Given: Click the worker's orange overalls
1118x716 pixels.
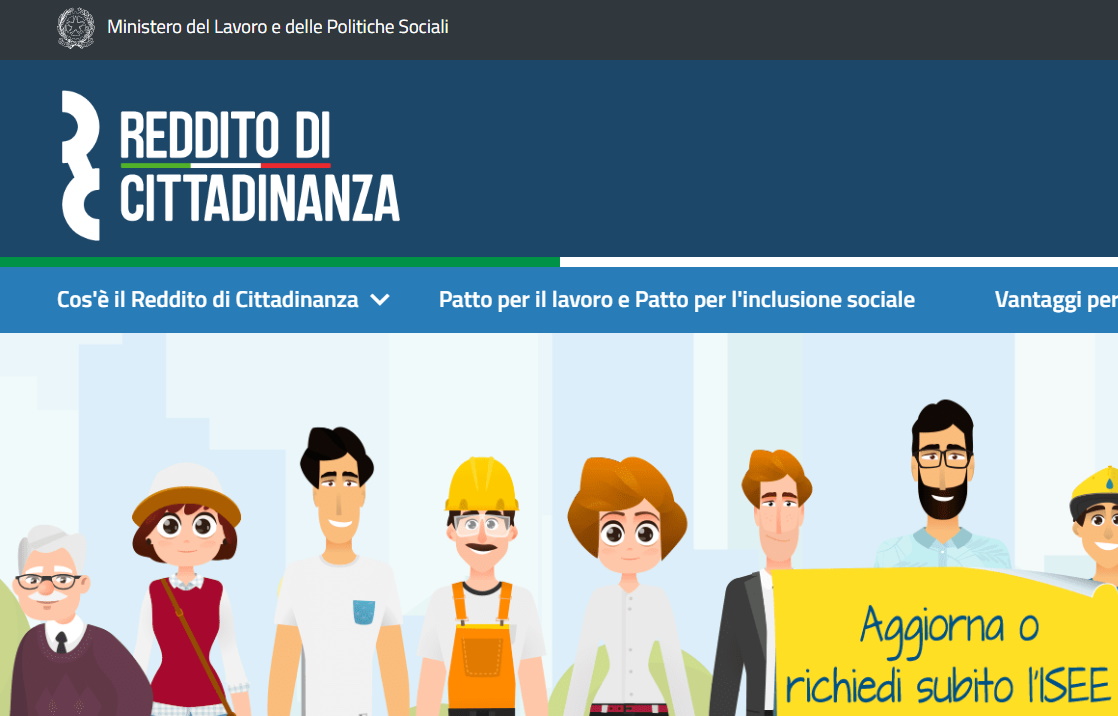Looking at the screenshot, I should click(482, 649).
